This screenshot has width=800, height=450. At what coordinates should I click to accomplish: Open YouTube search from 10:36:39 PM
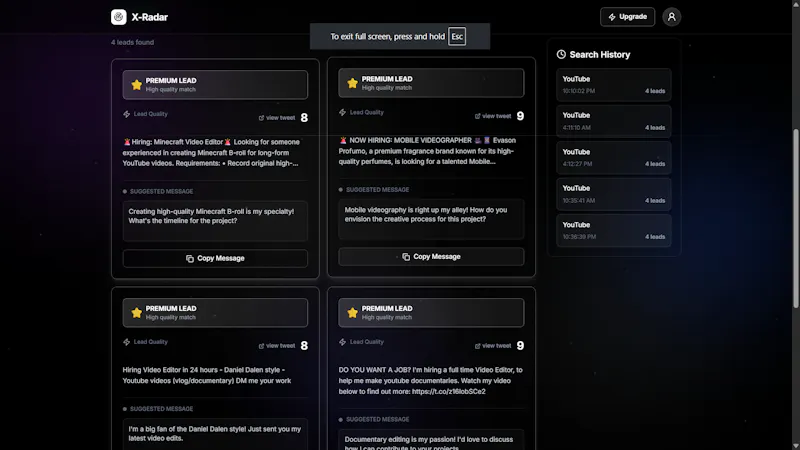click(613, 231)
